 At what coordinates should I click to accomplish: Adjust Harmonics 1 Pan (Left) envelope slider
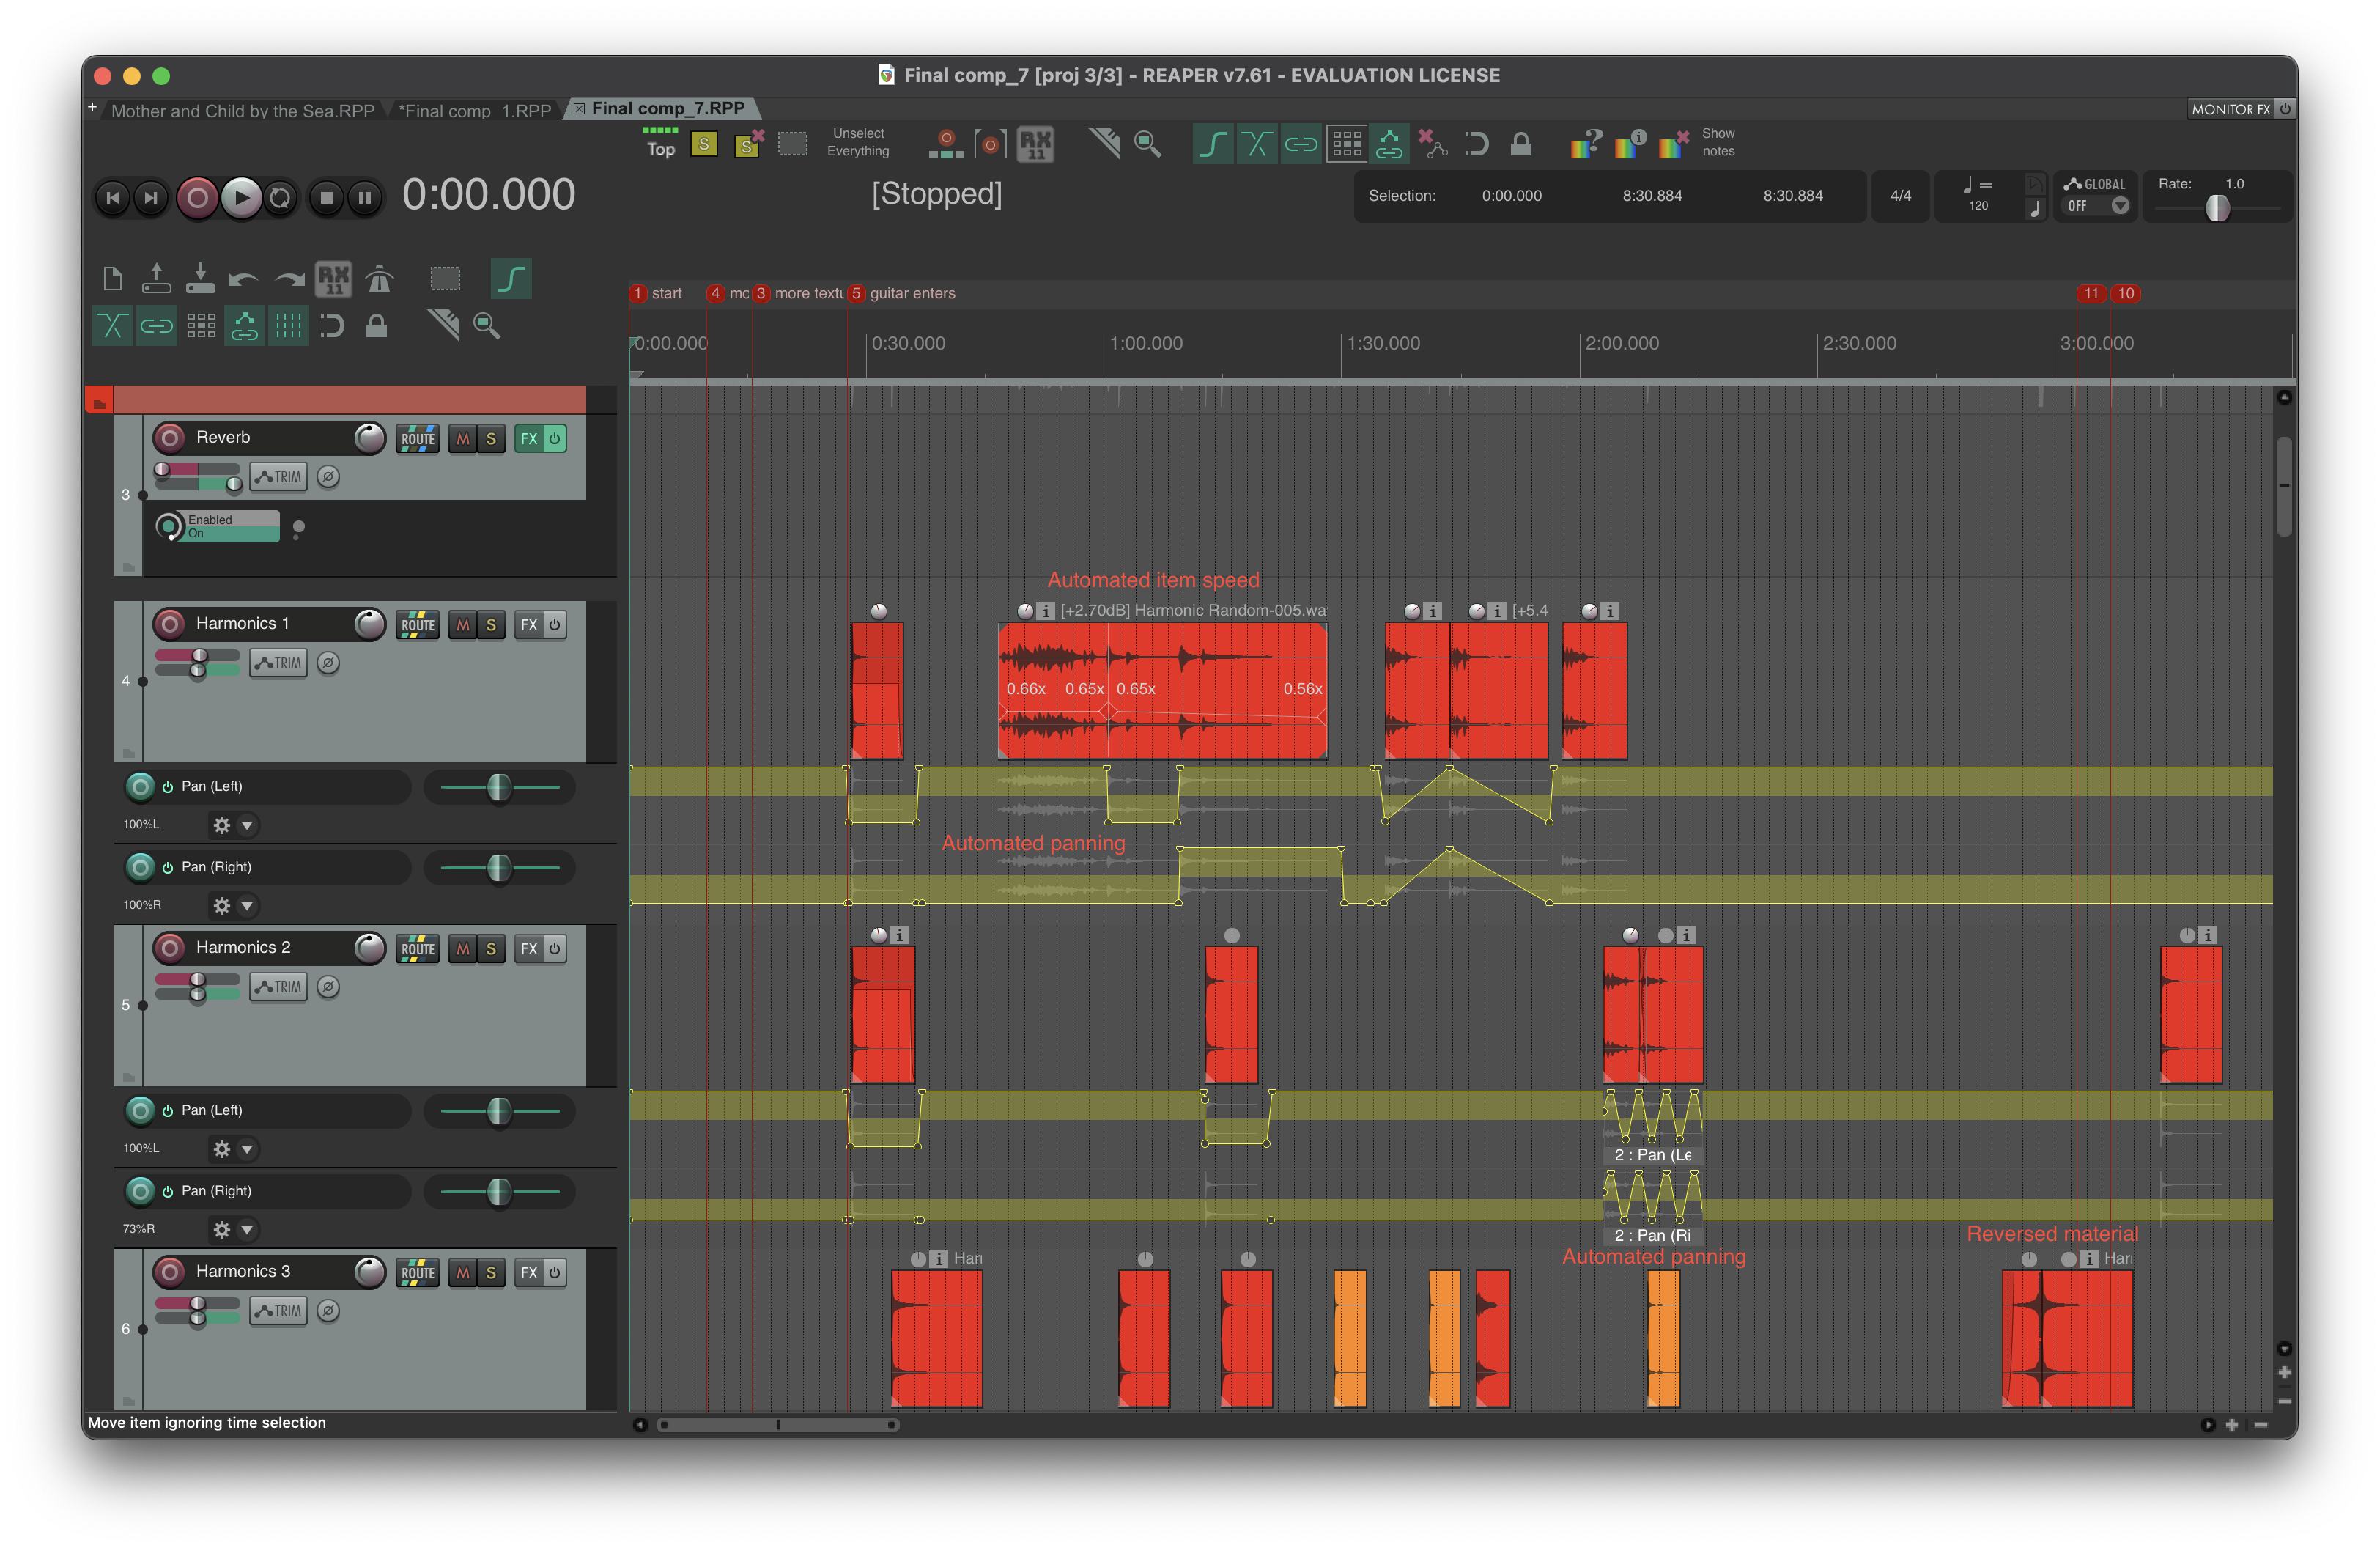(499, 788)
